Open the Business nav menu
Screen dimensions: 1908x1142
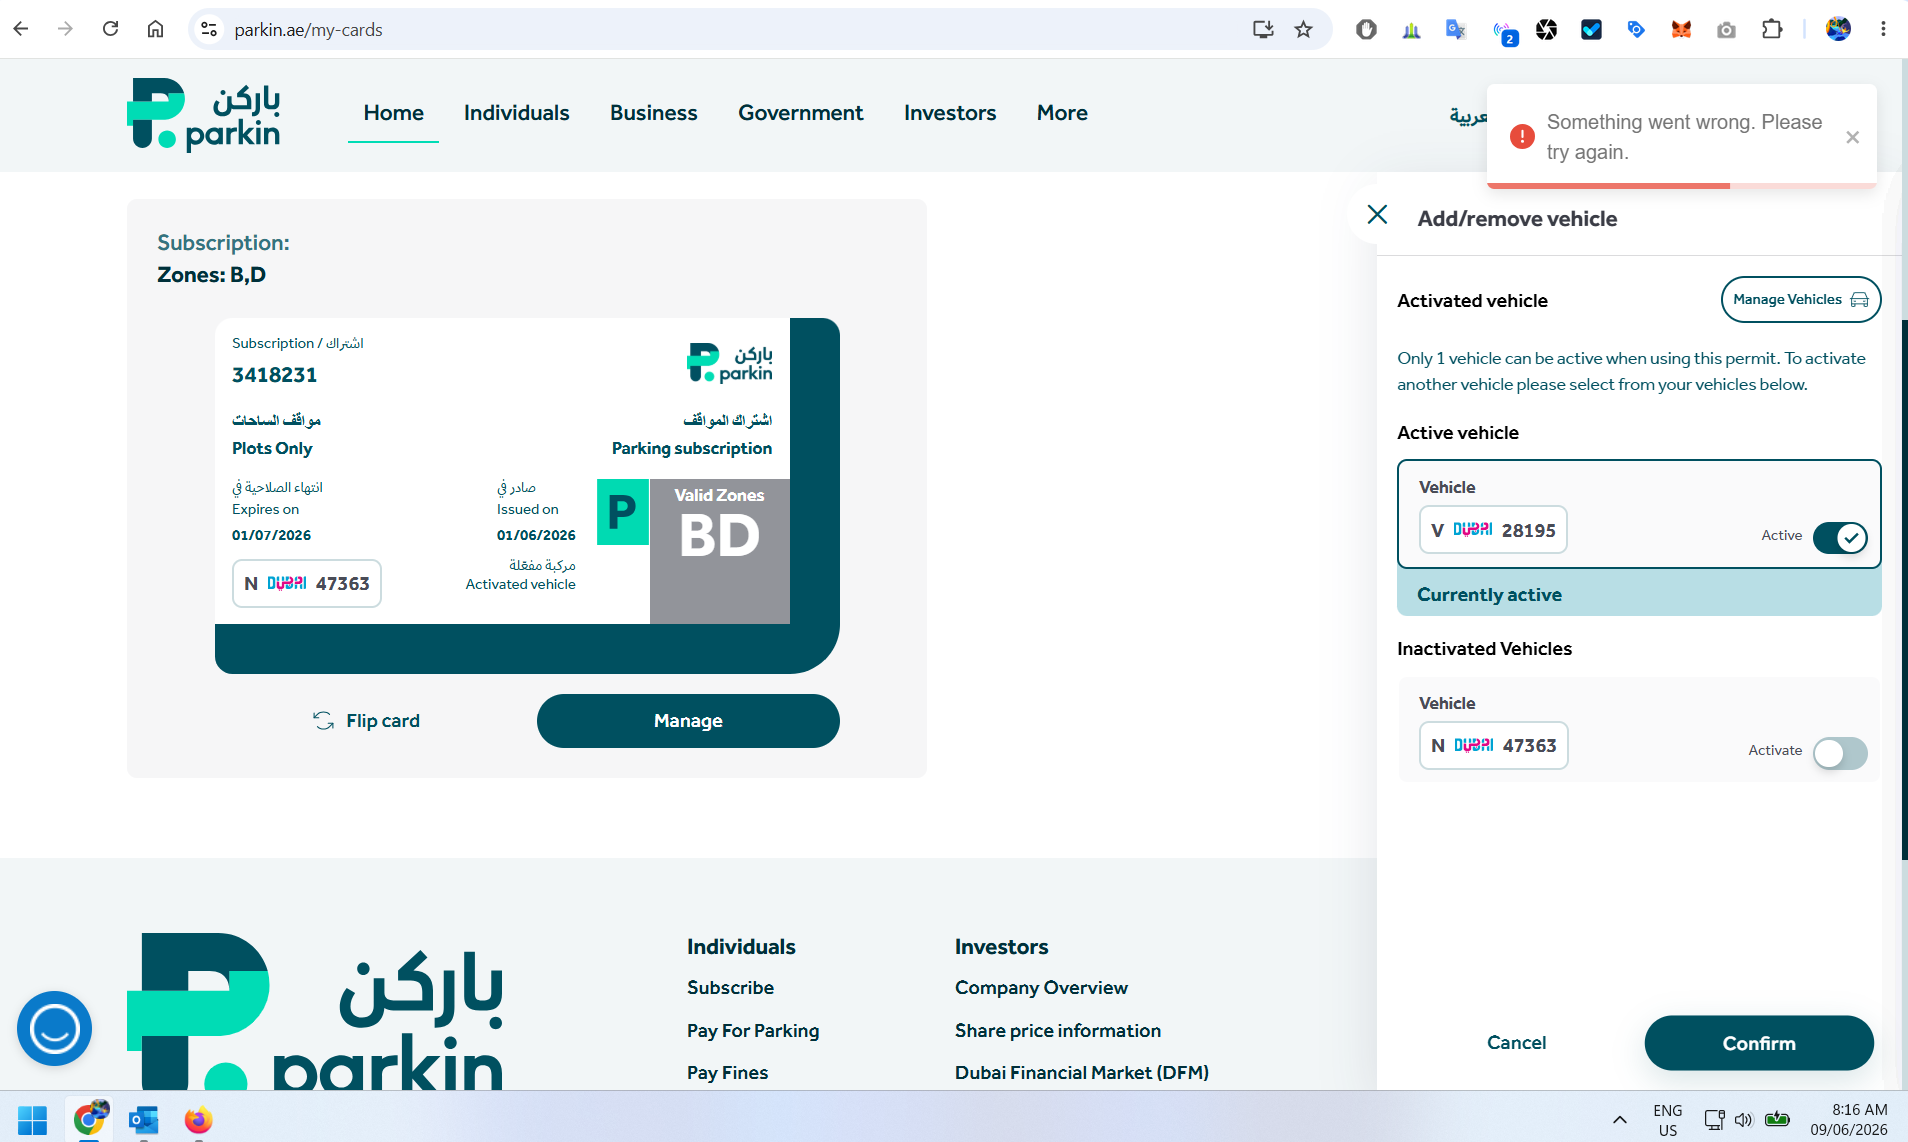[653, 113]
